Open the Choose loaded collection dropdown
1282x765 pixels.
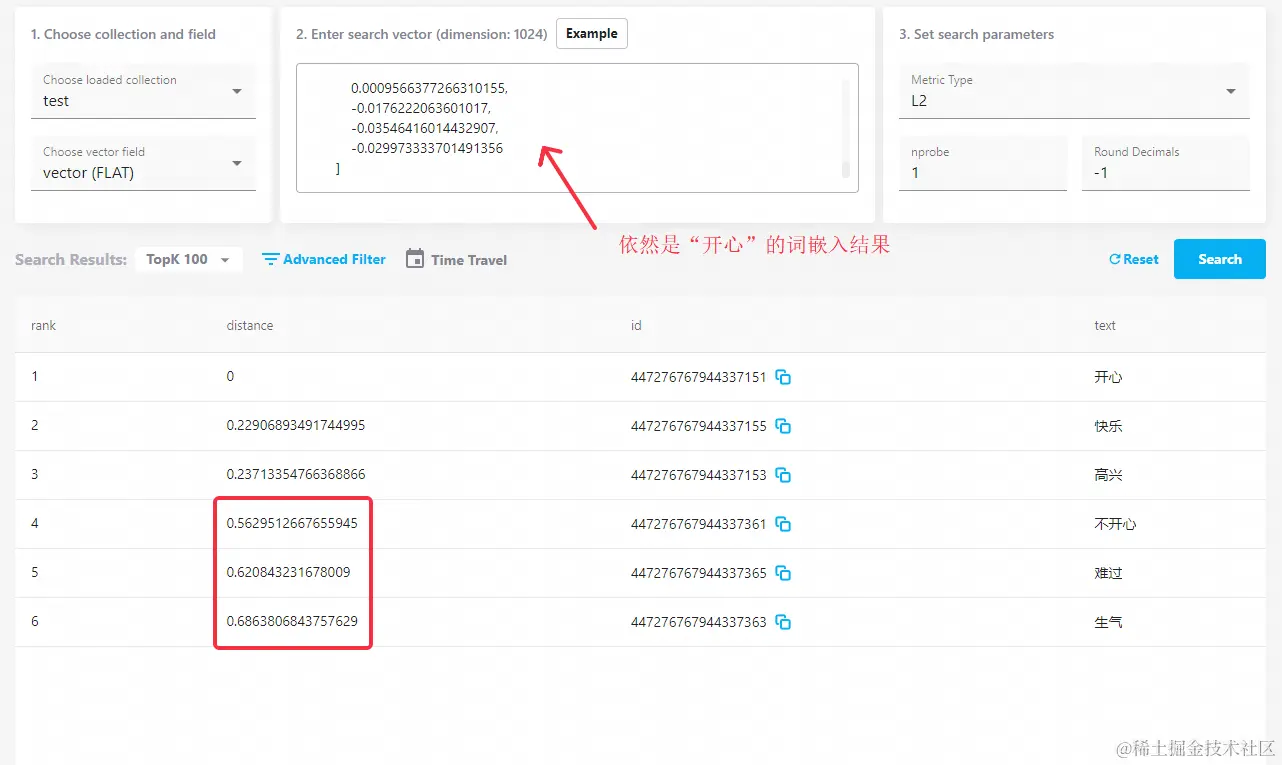pos(143,91)
